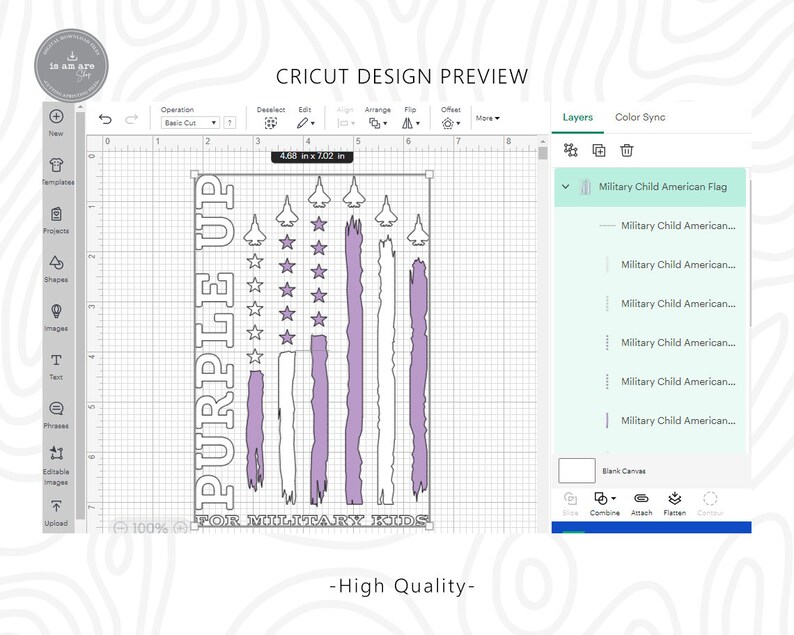The height and width of the screenshot is (635, 794).
Task: Click the canvas vertical scrollbar
Action: coord(543,153)
